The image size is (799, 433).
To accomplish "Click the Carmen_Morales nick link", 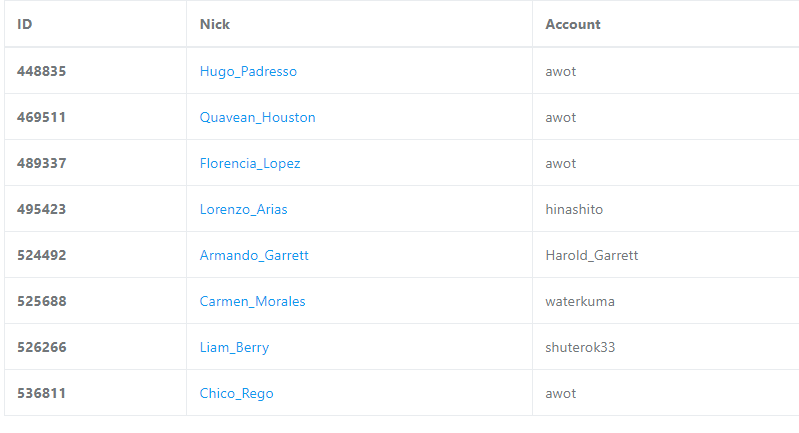I will point(252,301).
